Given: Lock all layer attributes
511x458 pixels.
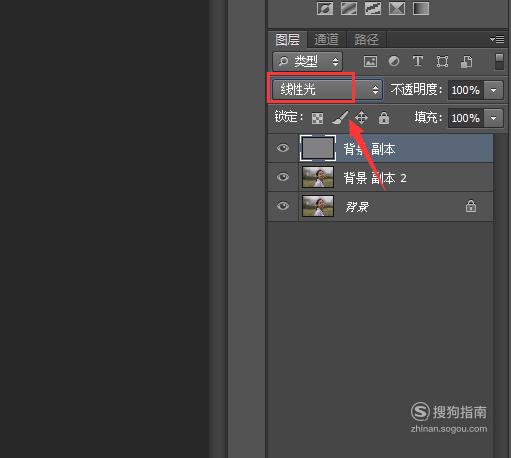Looking at the screenshot, I should click(x=384, y=118).
